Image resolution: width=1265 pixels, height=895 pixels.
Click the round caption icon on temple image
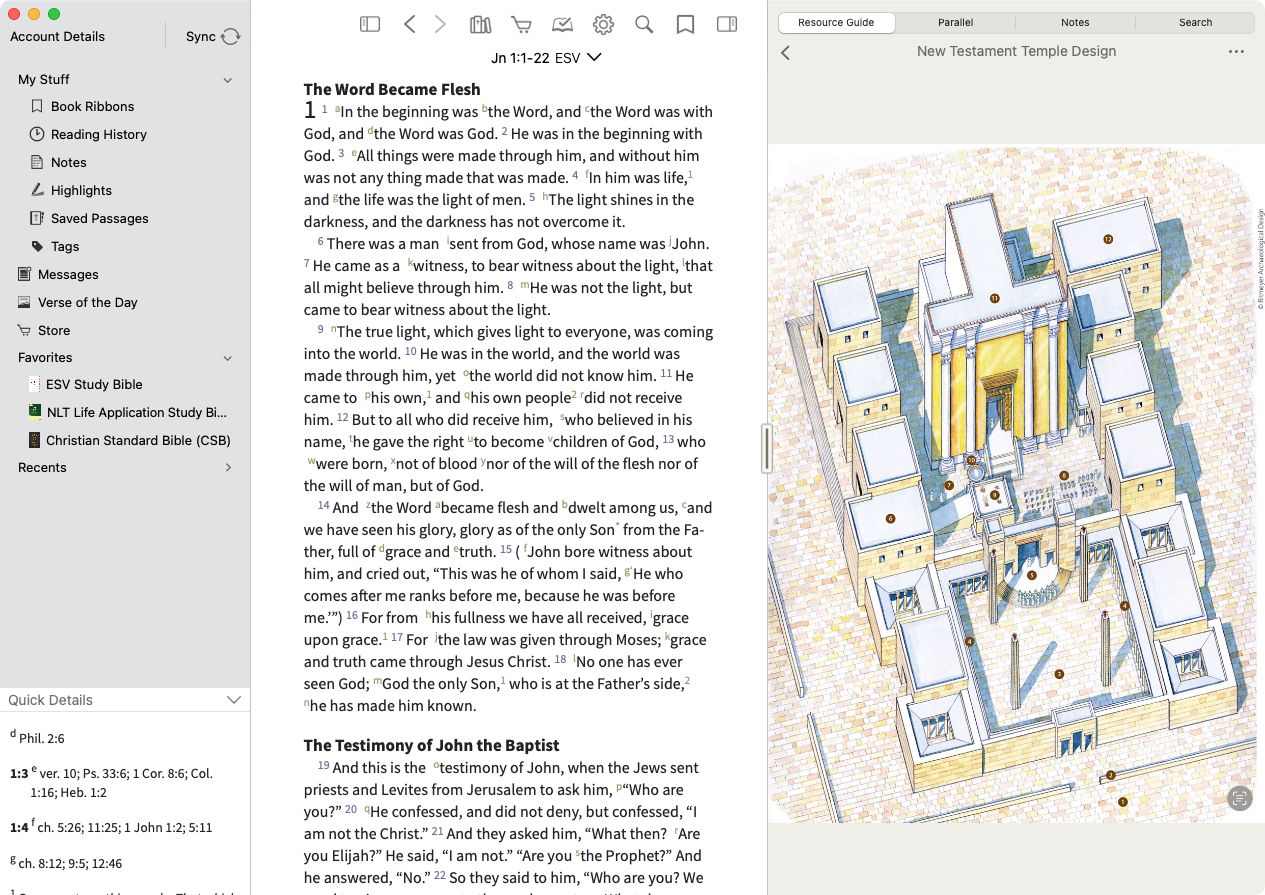pos(1239,797)
